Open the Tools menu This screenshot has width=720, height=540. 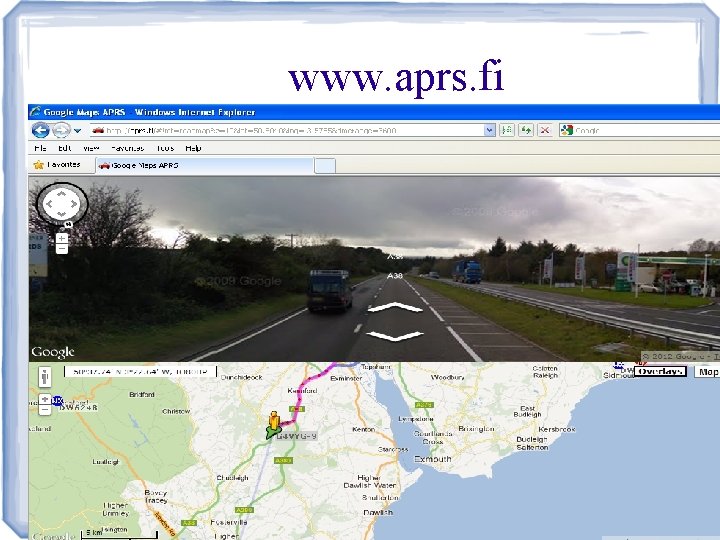(165, 148)
